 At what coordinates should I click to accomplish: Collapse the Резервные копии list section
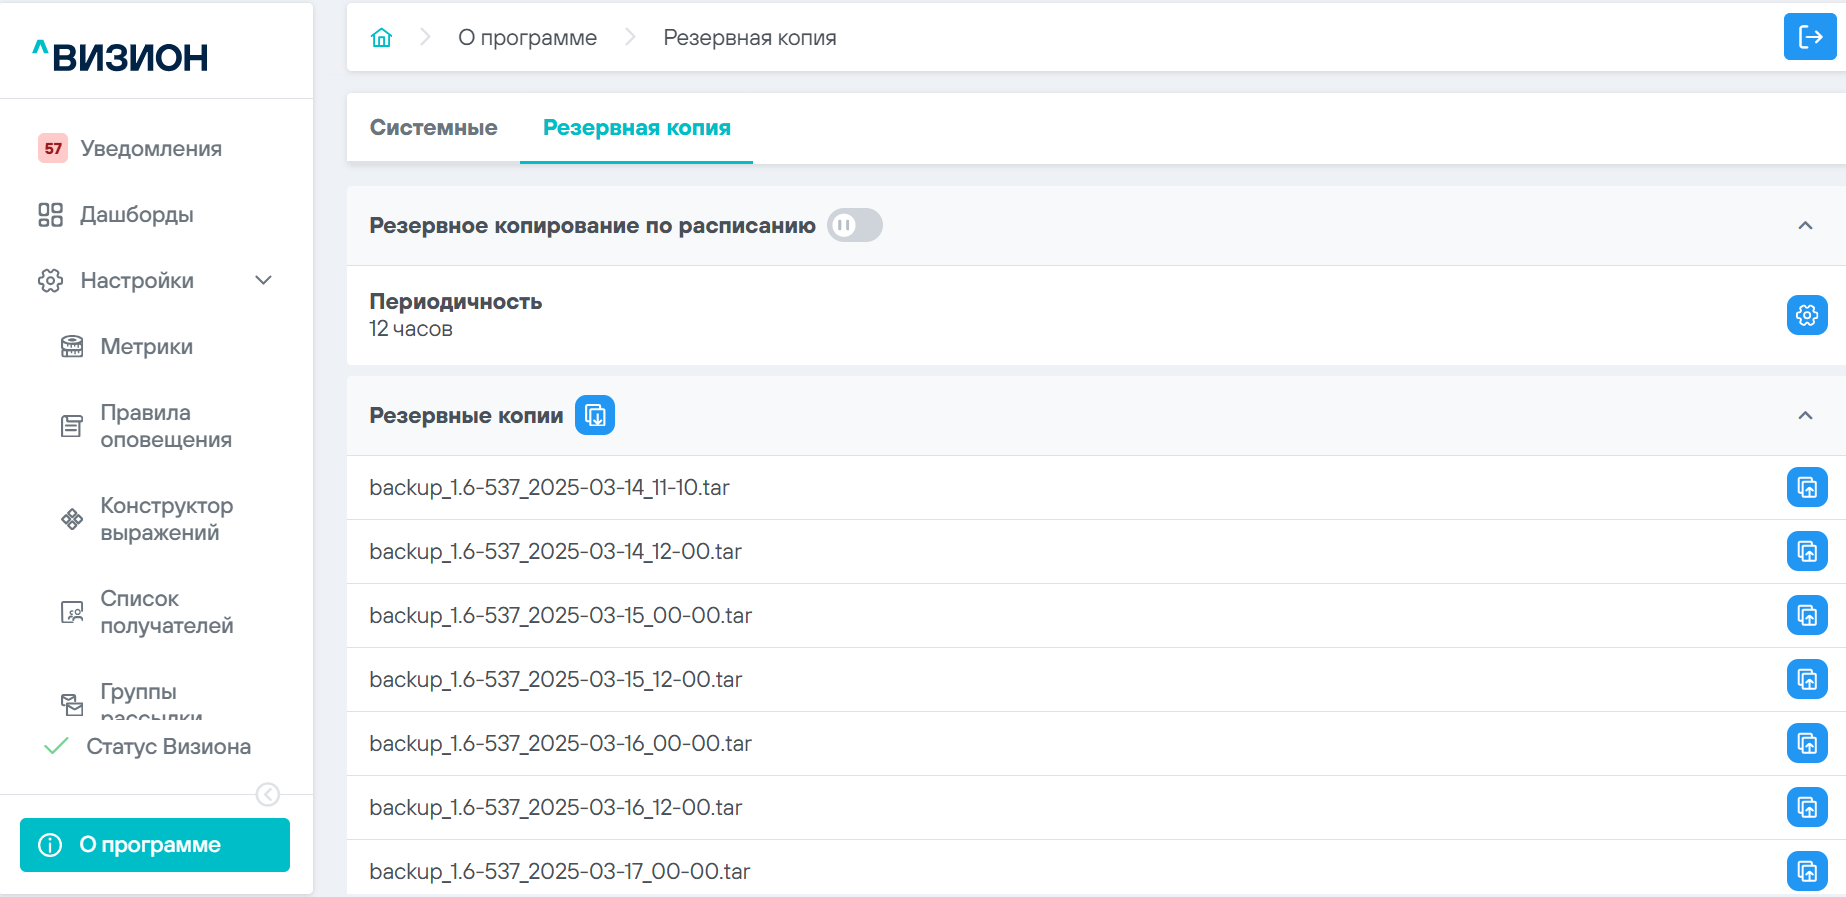1805,415
